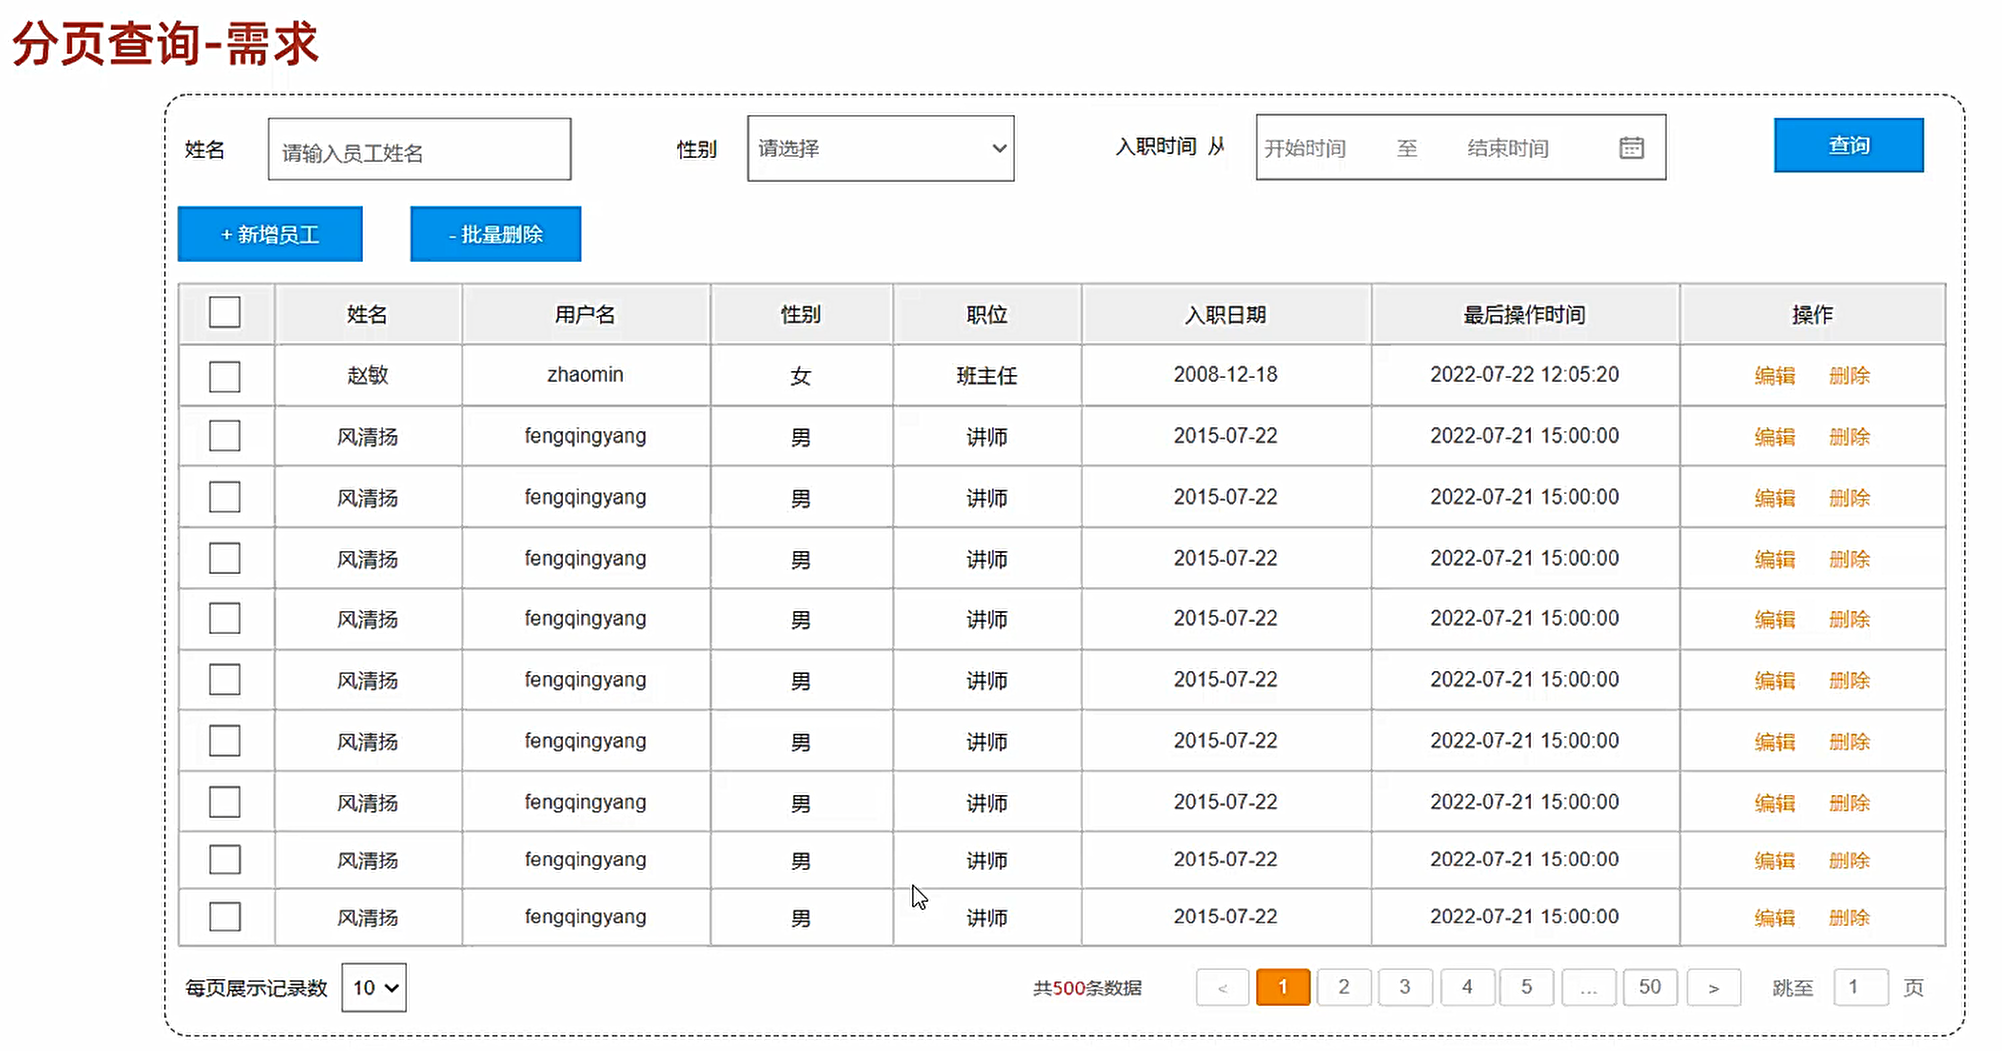Click the + 新增员工 button
The image size is (2002, 1051).
(270, 234)
